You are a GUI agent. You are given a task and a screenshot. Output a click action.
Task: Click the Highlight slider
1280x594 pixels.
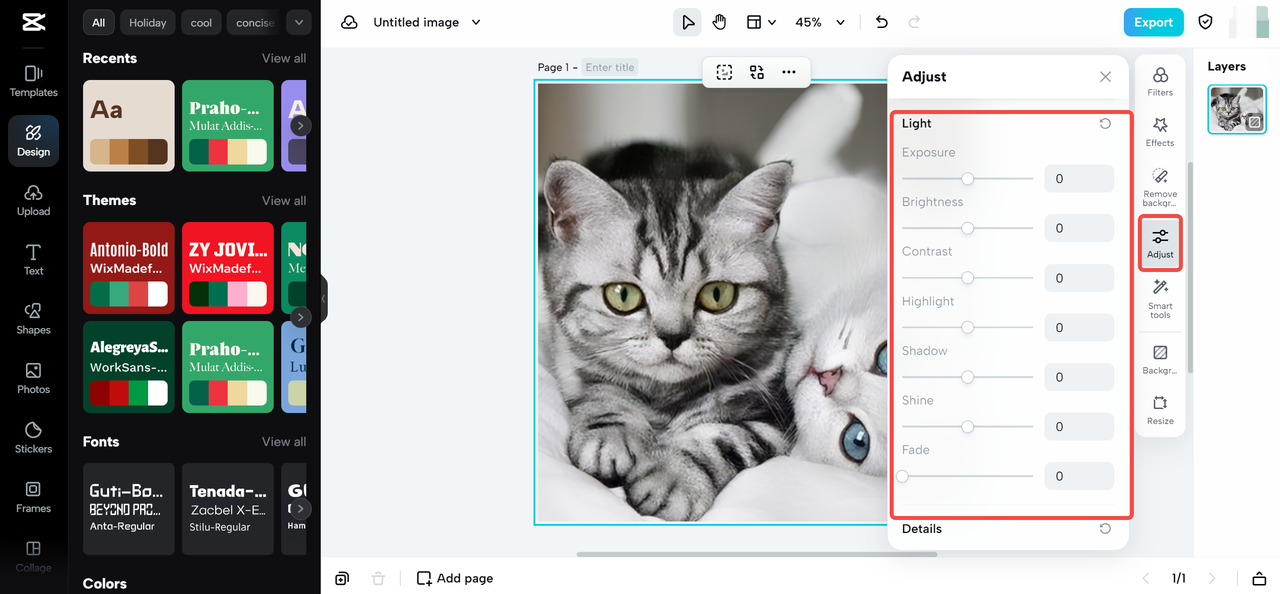click(967, 327)
